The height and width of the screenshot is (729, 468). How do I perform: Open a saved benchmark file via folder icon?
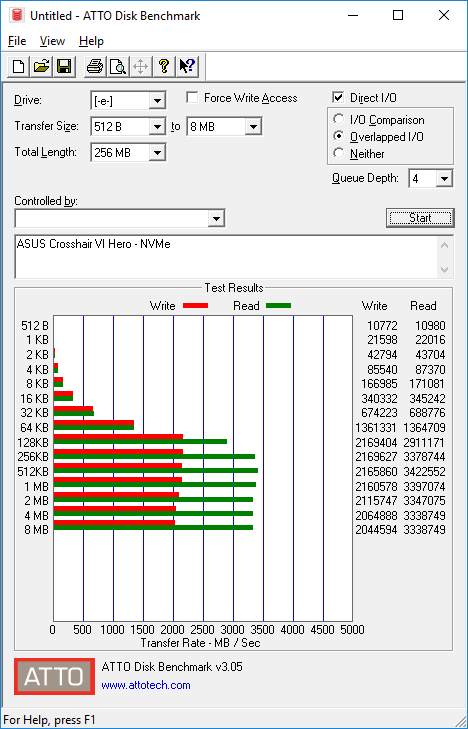point(41,66)
